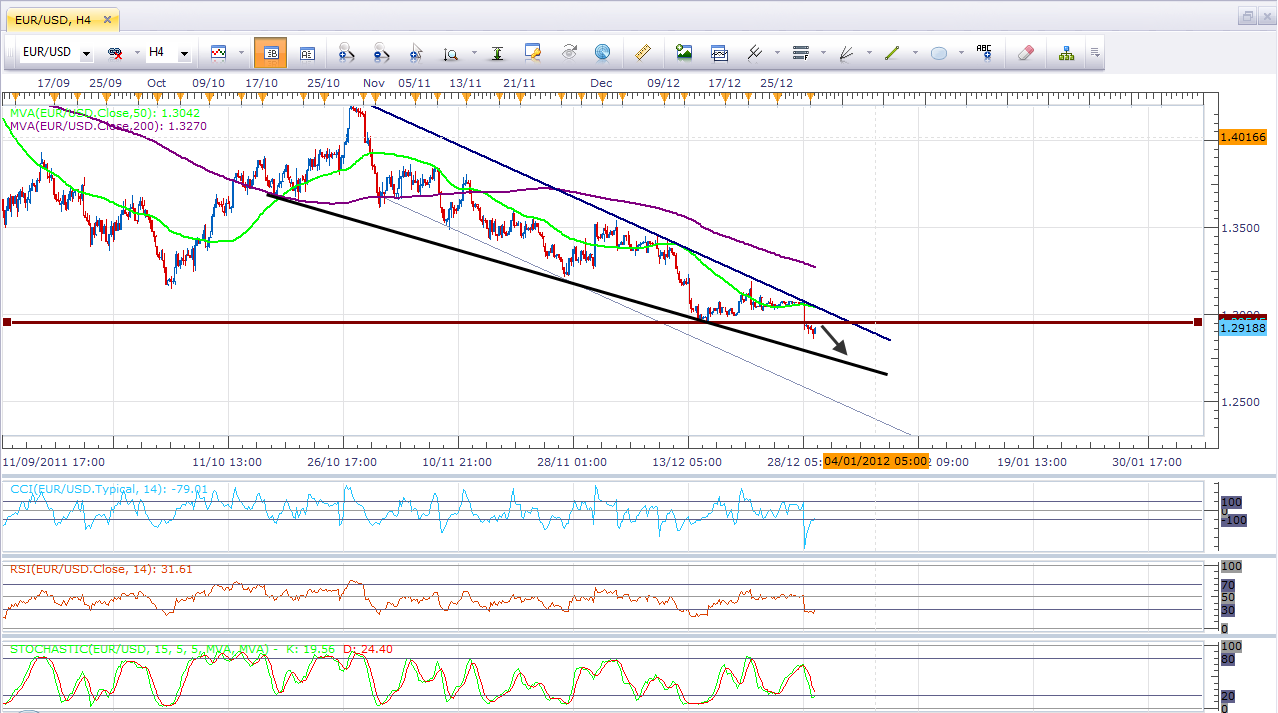Click the chart window with pencil icon

click(x=532, y=52)
